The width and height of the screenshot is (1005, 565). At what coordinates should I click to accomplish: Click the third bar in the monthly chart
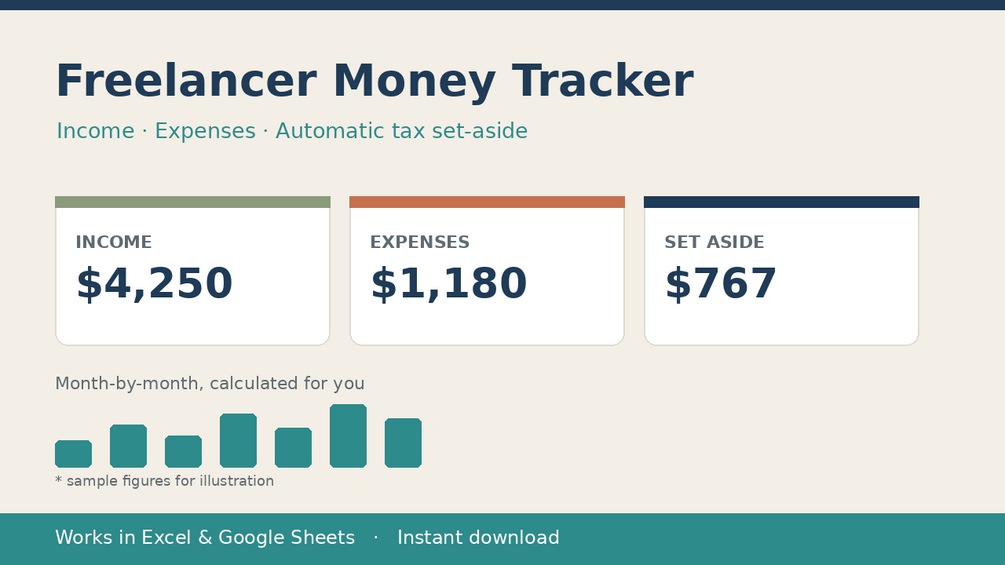[x=183, y=452]
